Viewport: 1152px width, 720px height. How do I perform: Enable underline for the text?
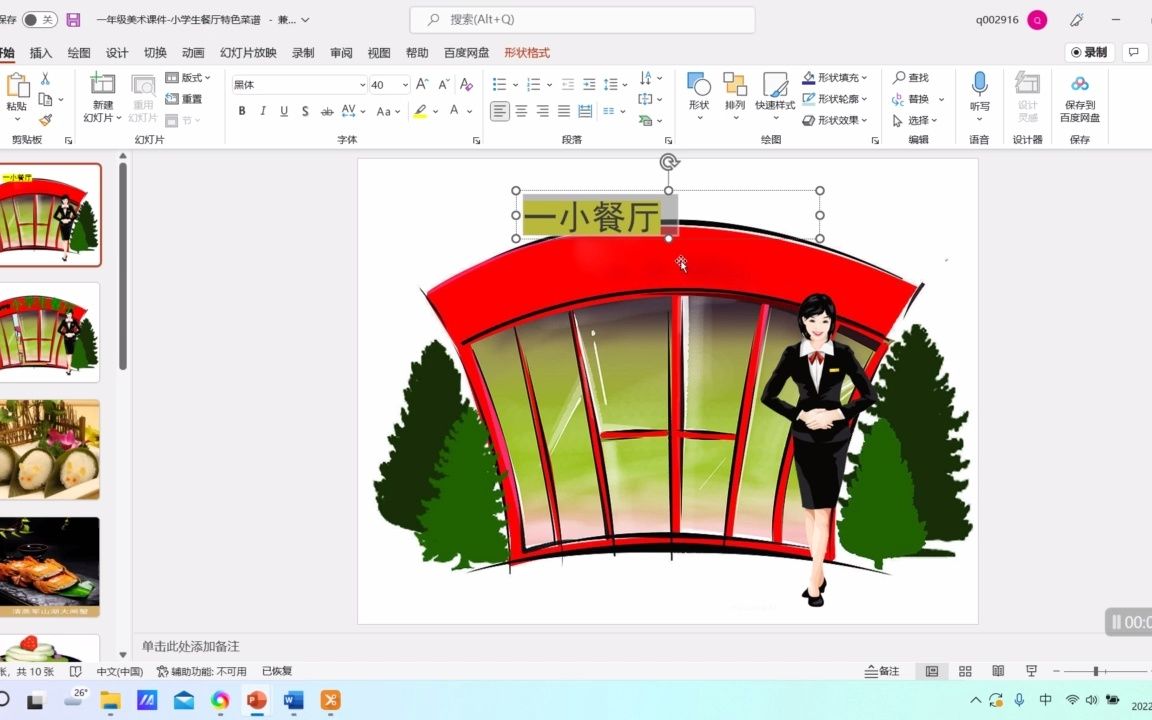click(283, 111)
